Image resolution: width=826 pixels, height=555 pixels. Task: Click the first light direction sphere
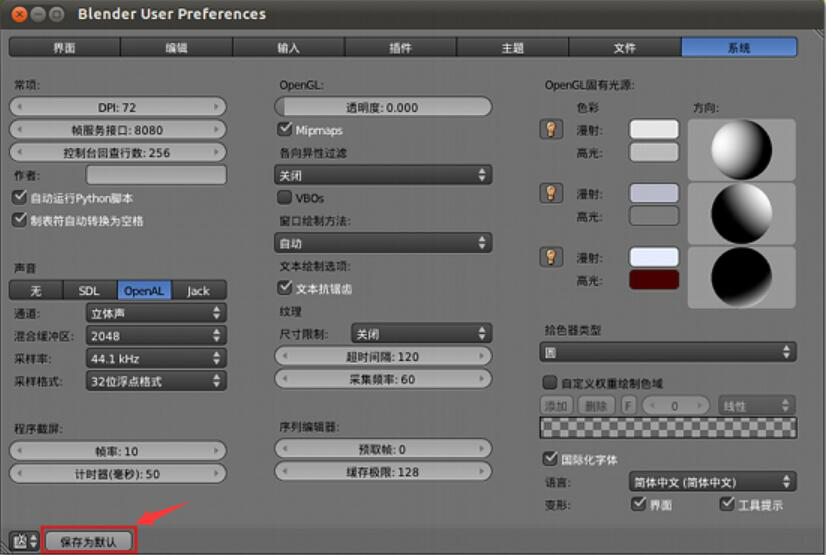[x=741, y=150]
